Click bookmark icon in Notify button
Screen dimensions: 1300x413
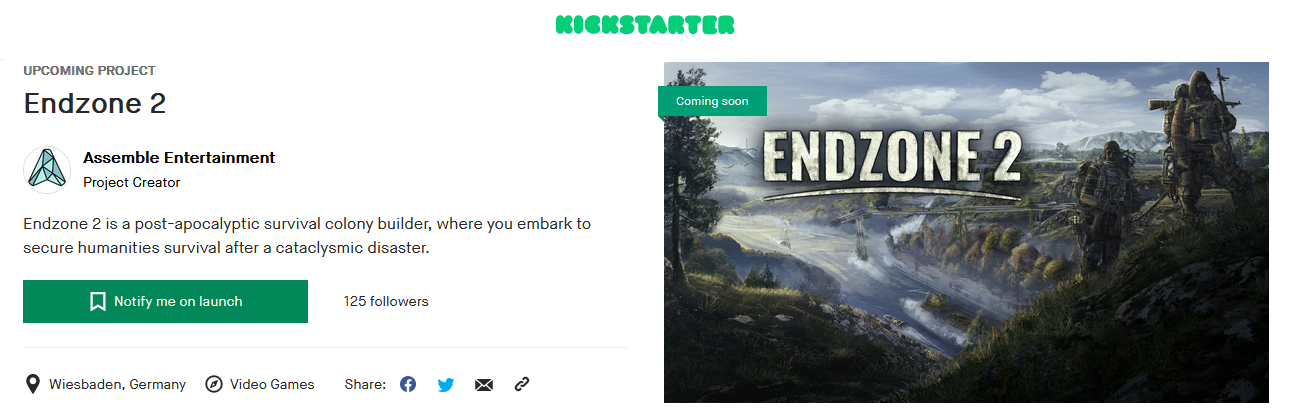click(98, 301)
